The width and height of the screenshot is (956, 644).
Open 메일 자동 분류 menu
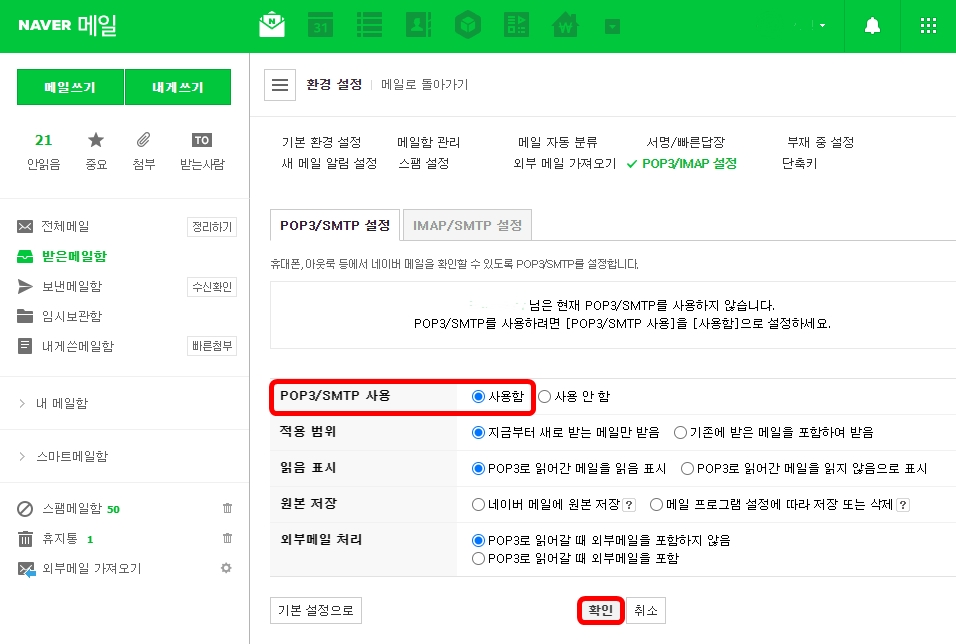tap(557, 142)
